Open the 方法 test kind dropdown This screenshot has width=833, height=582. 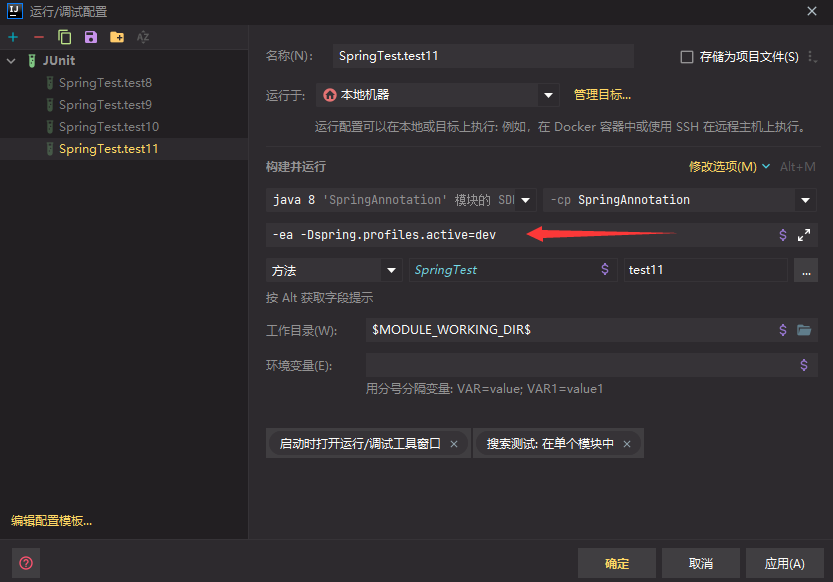pos(391,269)
